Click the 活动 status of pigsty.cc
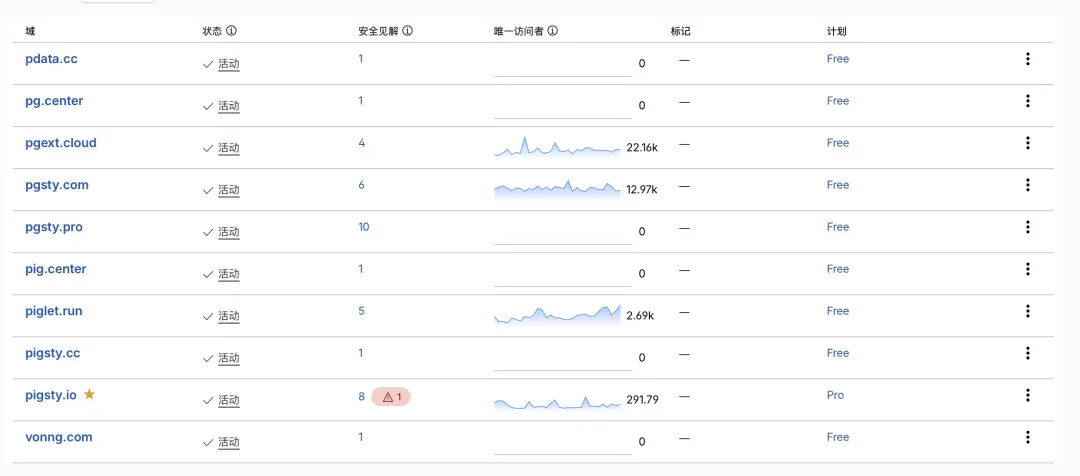The image size is (1080, 476). tap(229, 358)
